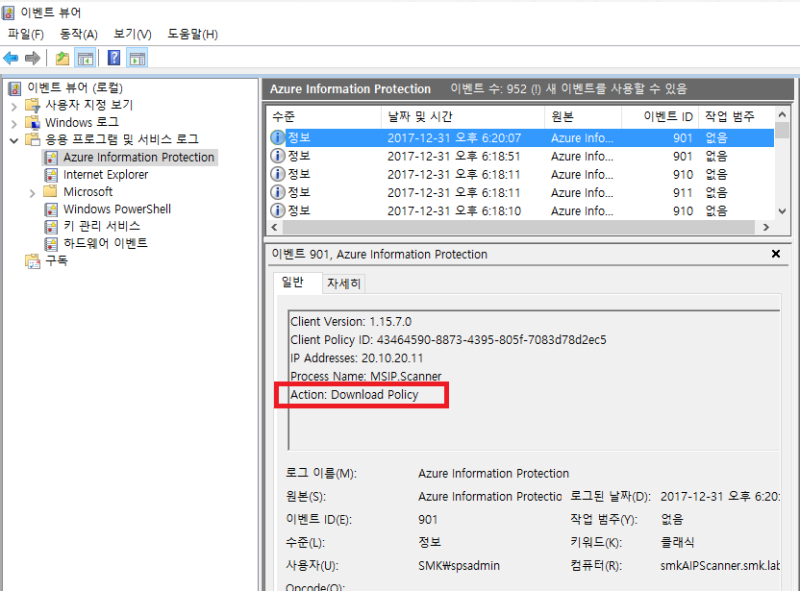Close the event 901 detail pane
The height and width of the screenshot is (591, 800).
click(776, 253)
